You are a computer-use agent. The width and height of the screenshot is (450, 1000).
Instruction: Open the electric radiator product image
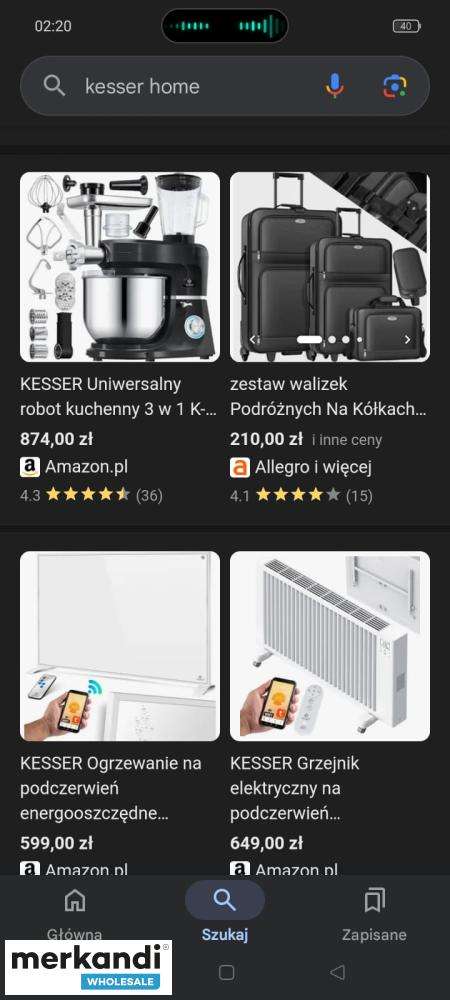(330, 646)
